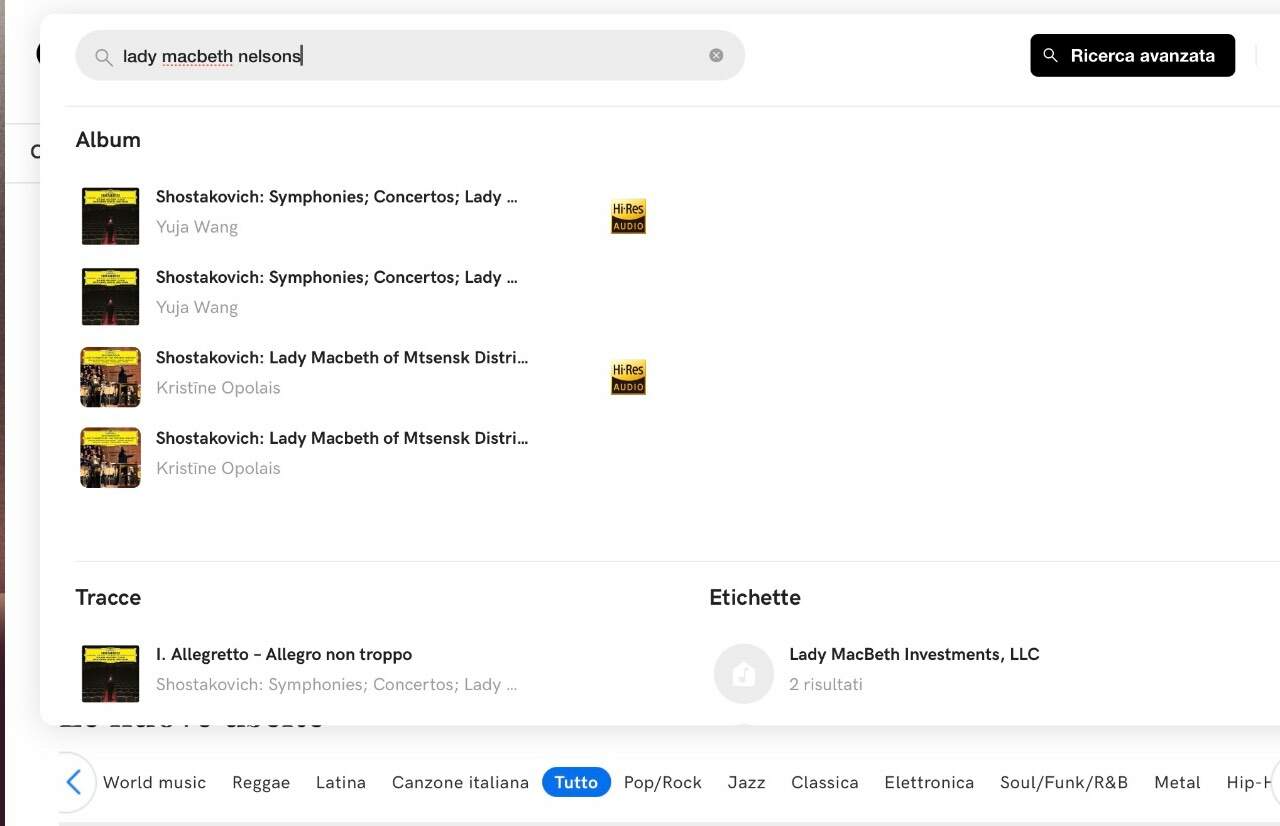Select the Jazz genre tab
This screenshot has width=1280, height=826.
[x=746, y=782]
